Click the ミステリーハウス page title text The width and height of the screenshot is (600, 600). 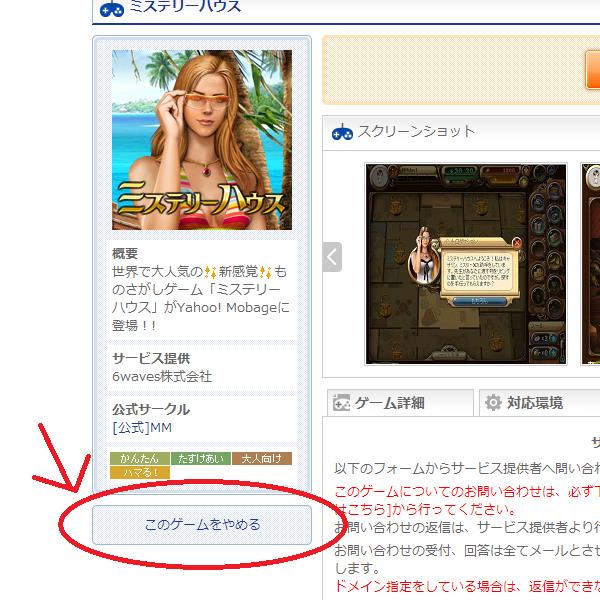pos(185,7)
